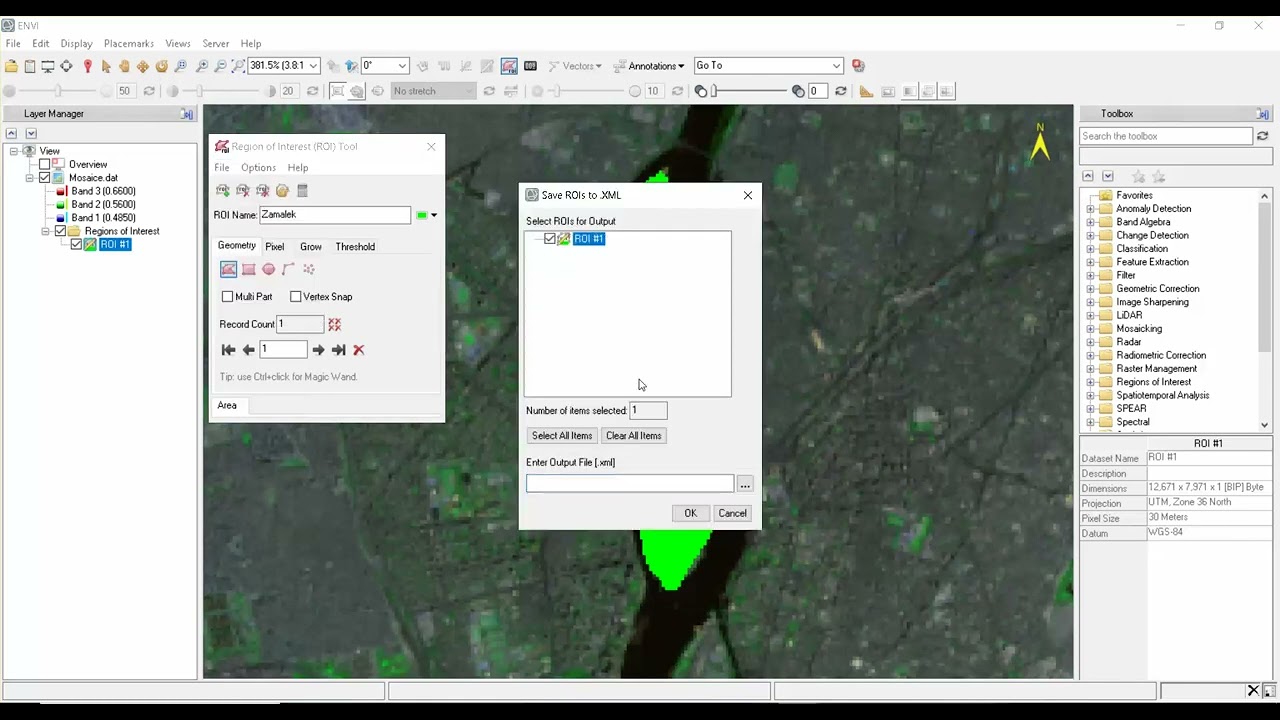Click OK in Save ROIs dialog
The height and width of the screenshot is (720, 1280).
coord(690,514)
